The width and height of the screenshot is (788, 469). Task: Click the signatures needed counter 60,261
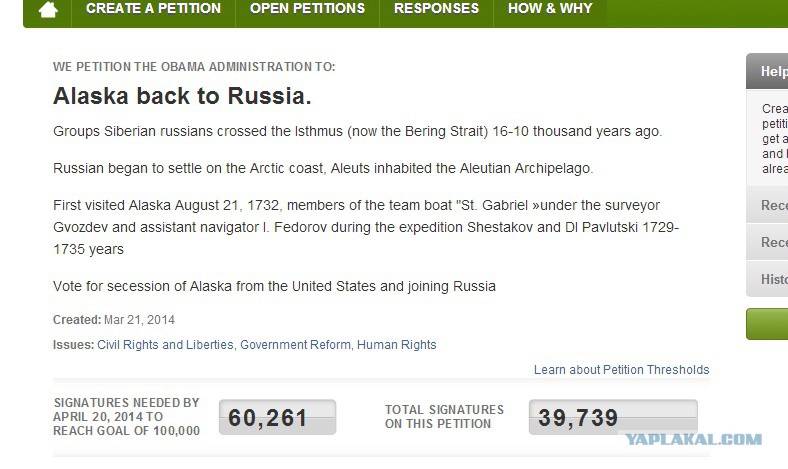(277, 417)
